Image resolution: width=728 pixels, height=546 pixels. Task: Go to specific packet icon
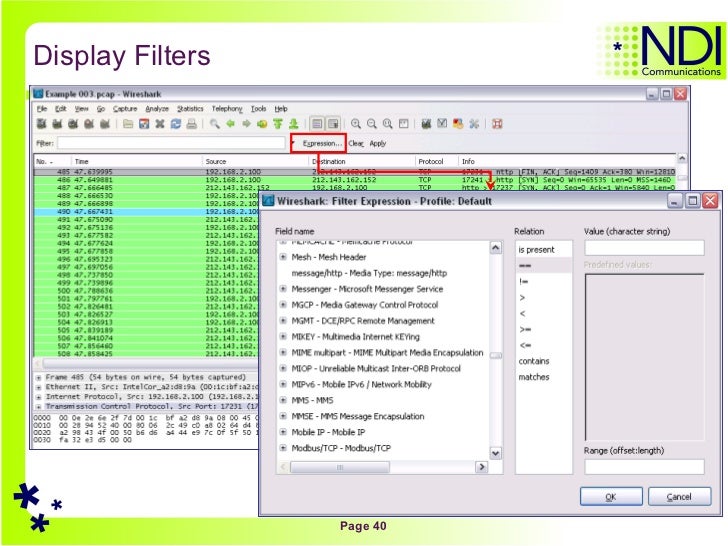(x=262, y=124)
